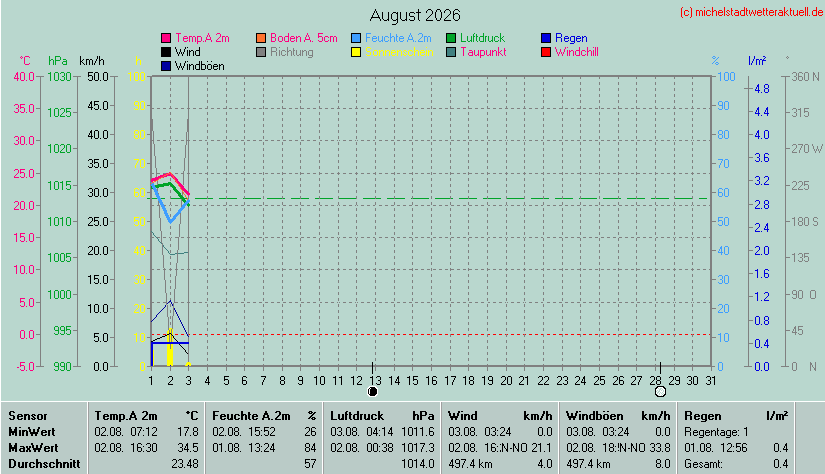
Task: Click the teal Taupunkt legend swatch
Action: click(451, 52)
